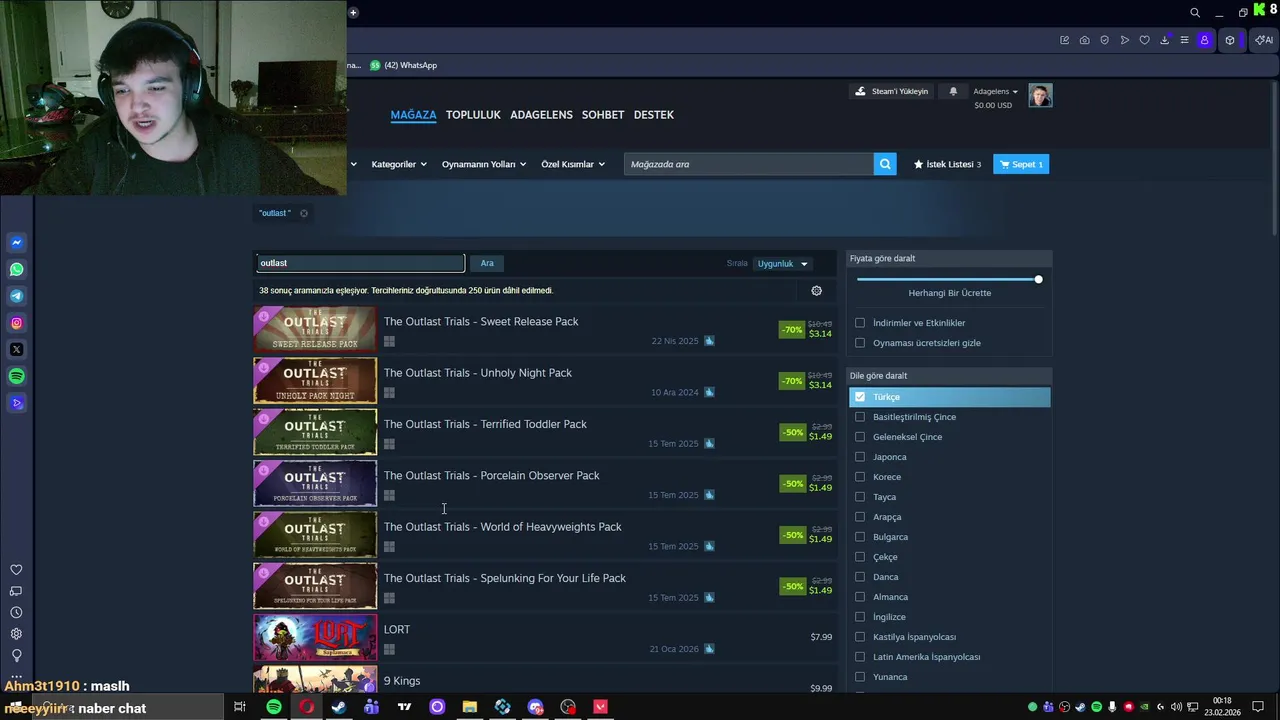Open the DESTEK menu item
The image size is (1280, 720).
click(x=654, y=115)
